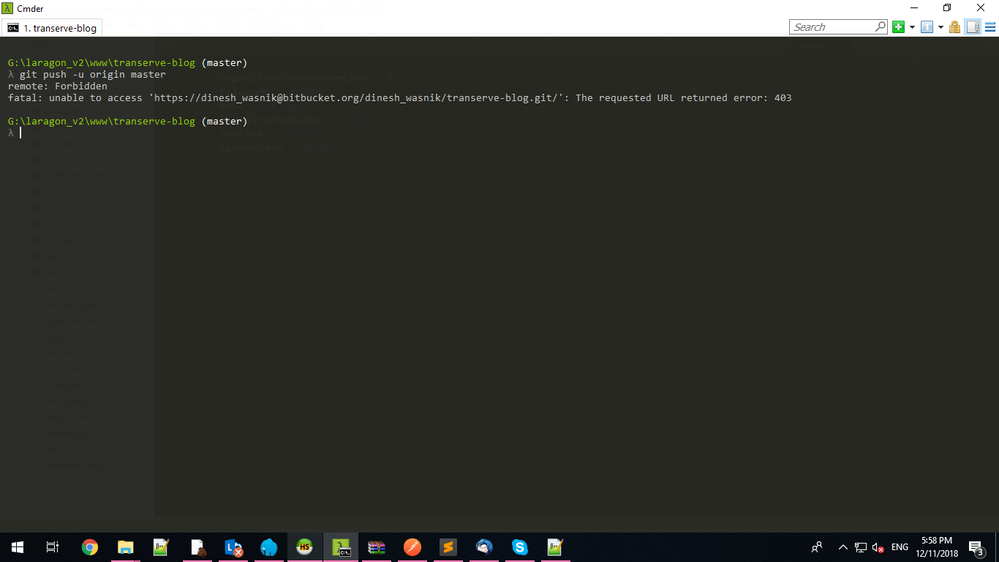Open File Explorer from the taskbar

[x=125, y=547]
